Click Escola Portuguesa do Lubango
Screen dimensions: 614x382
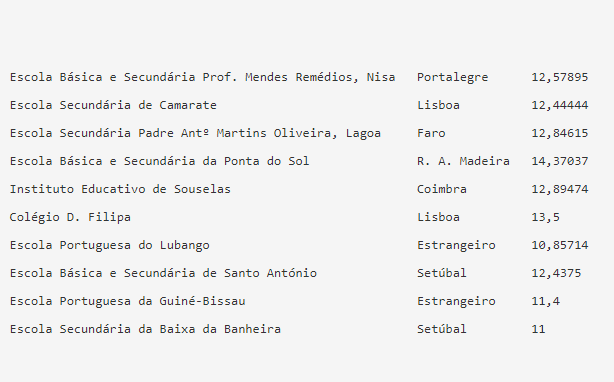click(x=110, y=245)
